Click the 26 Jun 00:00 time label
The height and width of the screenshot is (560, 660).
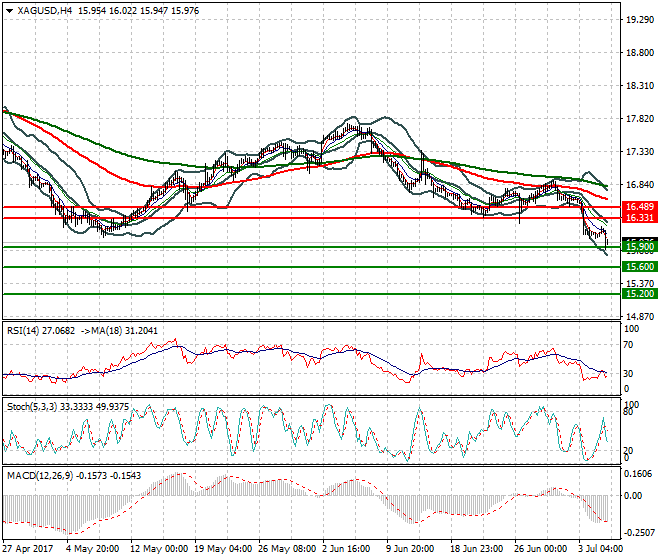[541, 549]
